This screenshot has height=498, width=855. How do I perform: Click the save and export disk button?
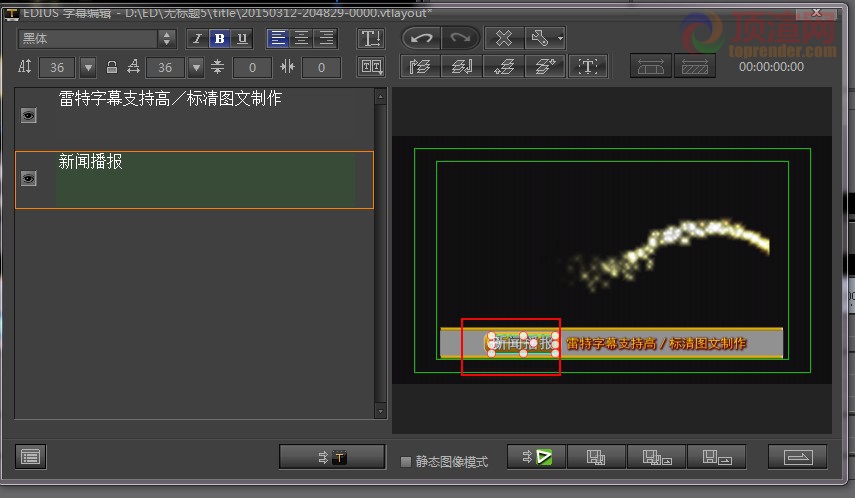tap(716, 457)
